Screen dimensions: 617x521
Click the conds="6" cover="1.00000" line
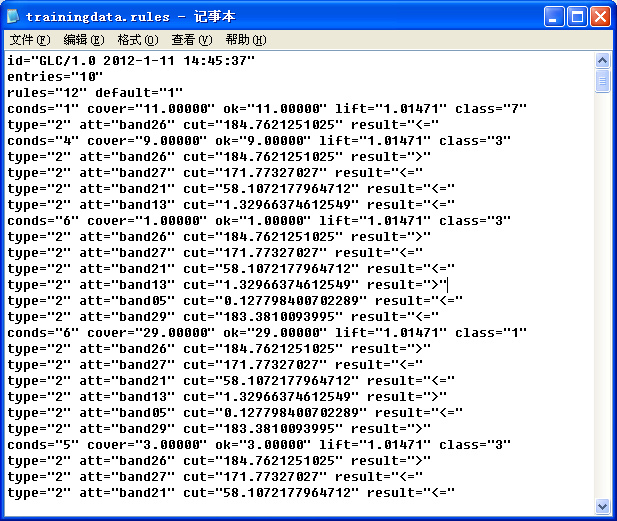point(259,221)
